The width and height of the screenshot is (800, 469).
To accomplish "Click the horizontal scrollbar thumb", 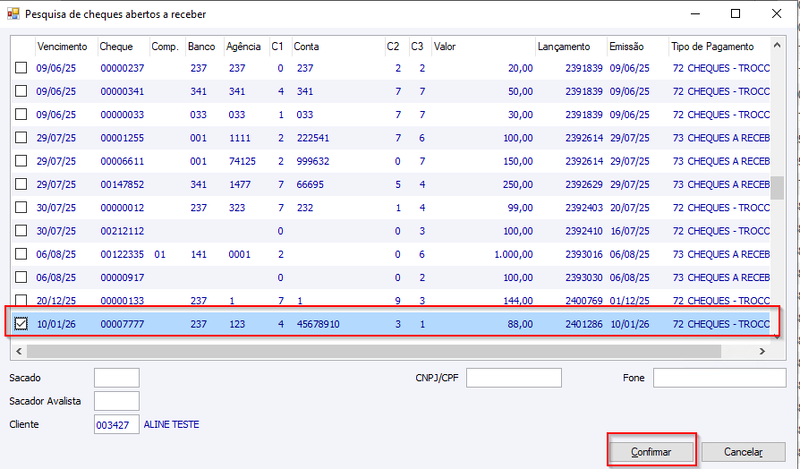I will (x=374, y=351).
